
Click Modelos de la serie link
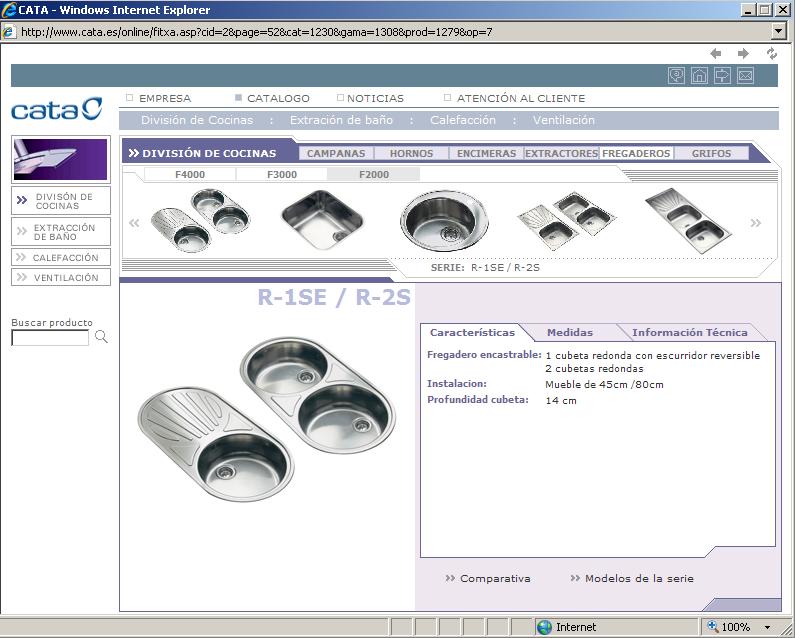tap(638, 579)
